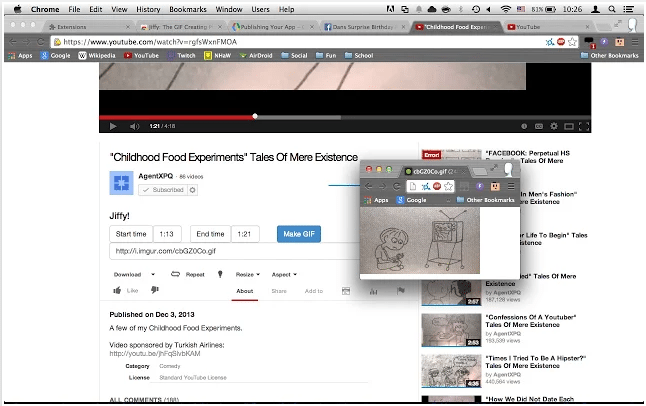The image size is (646, 406).
Task: Open the Apps bookmark in main window
Action: [x=20, y=55]
